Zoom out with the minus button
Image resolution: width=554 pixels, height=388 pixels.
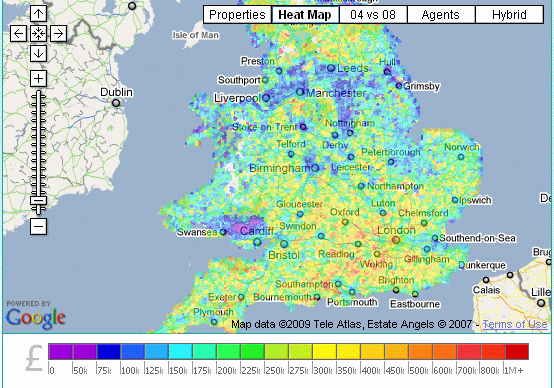tap(38, 226)
